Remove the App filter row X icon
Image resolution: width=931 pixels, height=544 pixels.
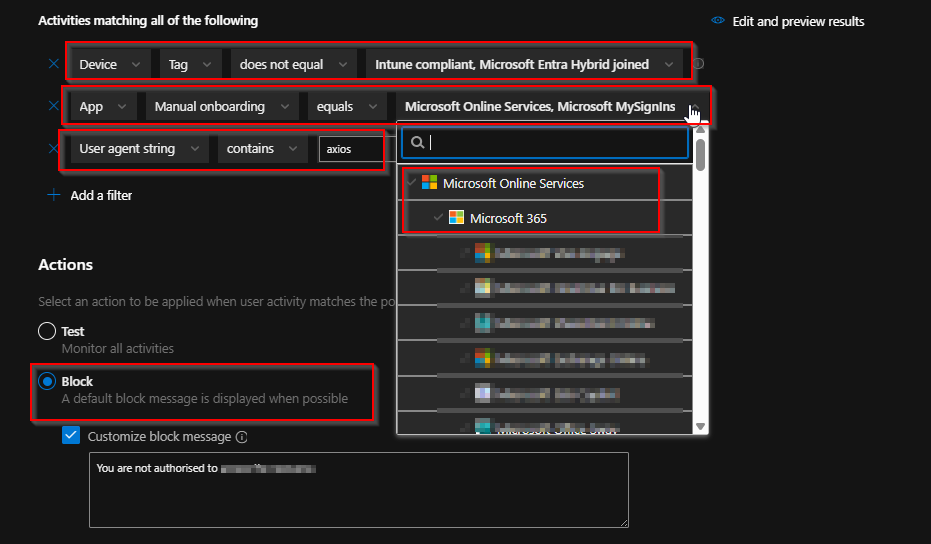54,107
